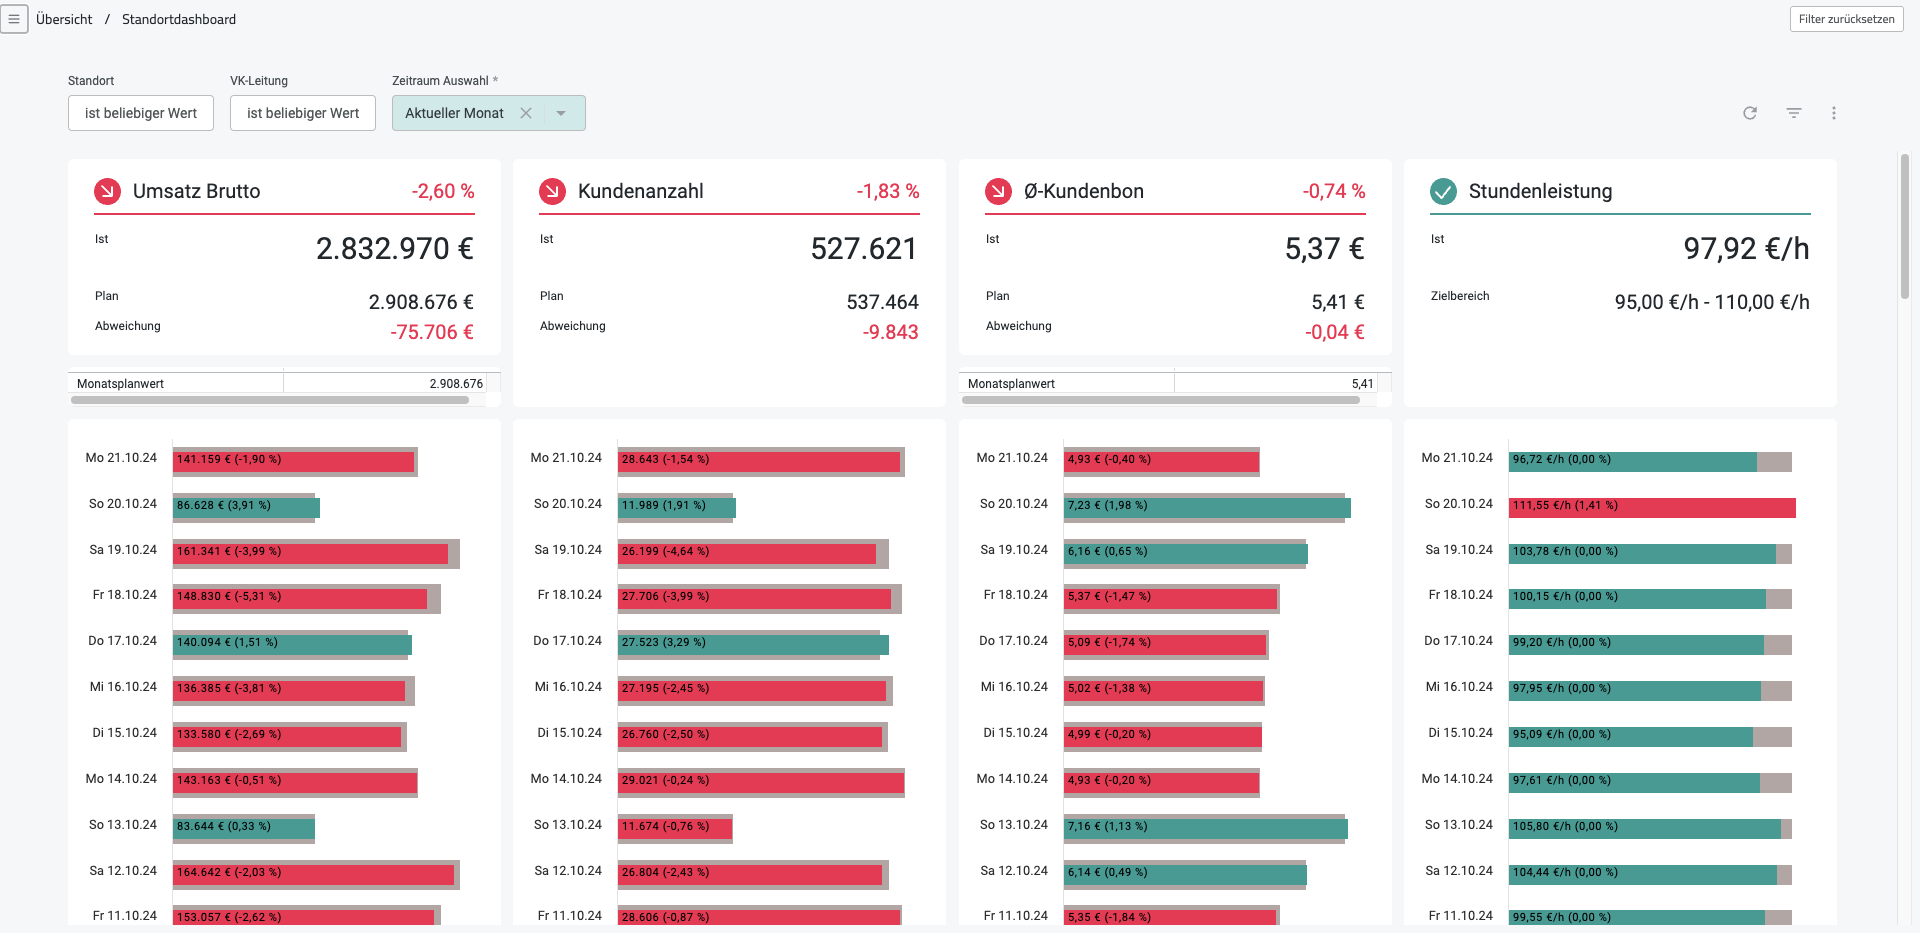
Task: Click the Ø-Kundenbon Monatsplanwert value 5,41
Action: click(x=1362, y=384)
